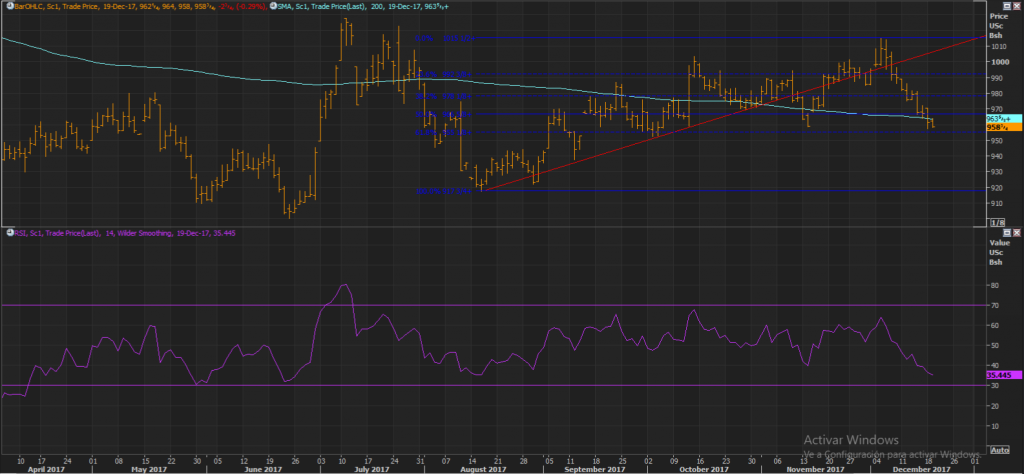
Task: Click the August 2017 month label
Action: (484, 469)
